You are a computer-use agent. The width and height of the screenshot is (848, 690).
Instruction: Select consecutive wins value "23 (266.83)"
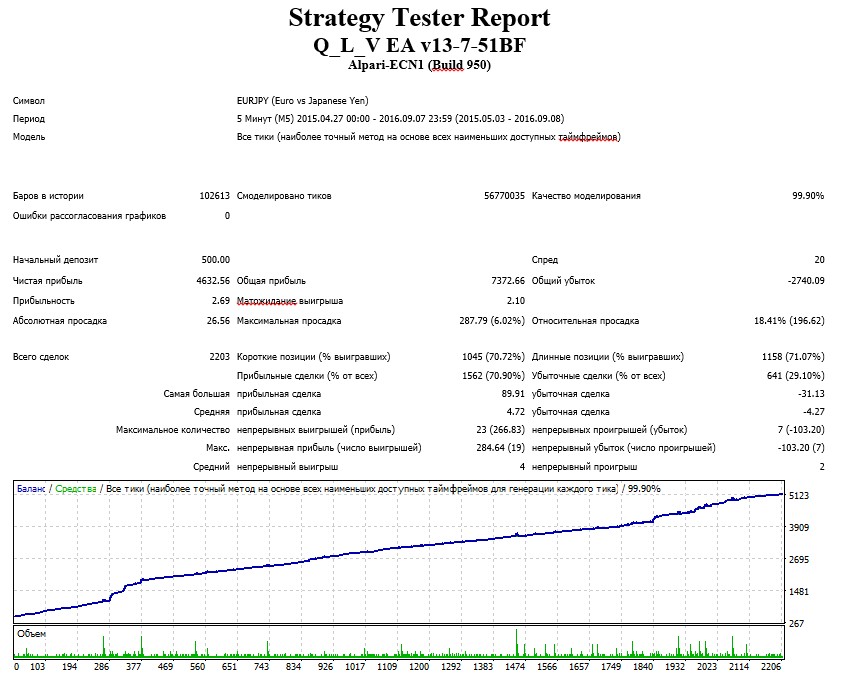[501, 430]
